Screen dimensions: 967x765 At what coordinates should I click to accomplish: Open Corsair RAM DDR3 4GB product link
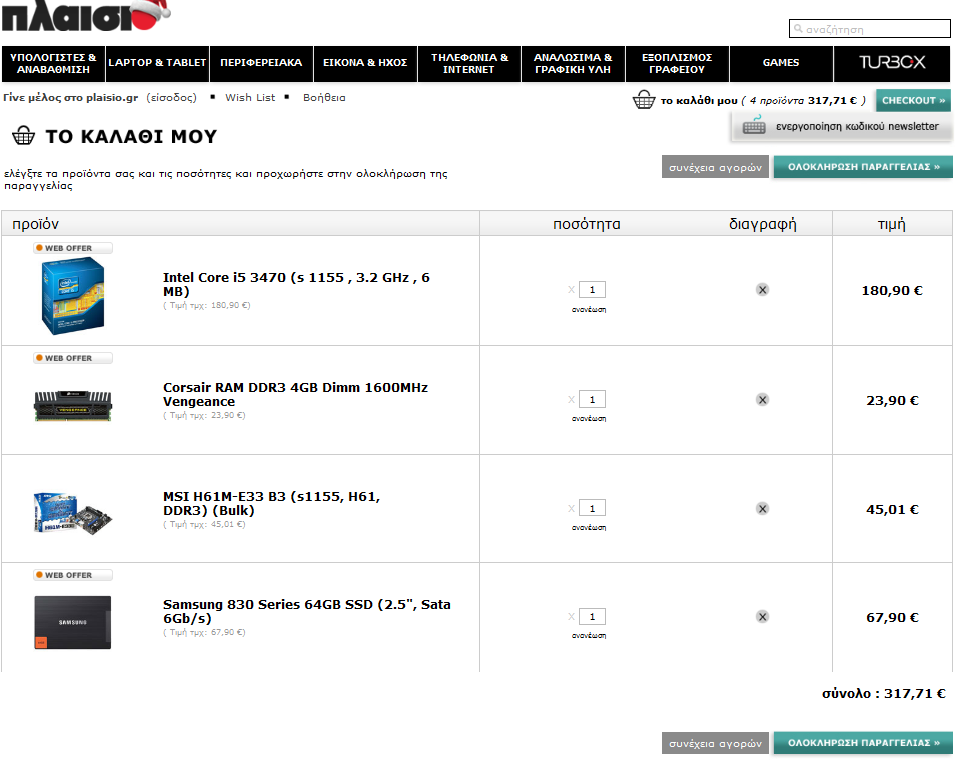(x=295, y=394)
